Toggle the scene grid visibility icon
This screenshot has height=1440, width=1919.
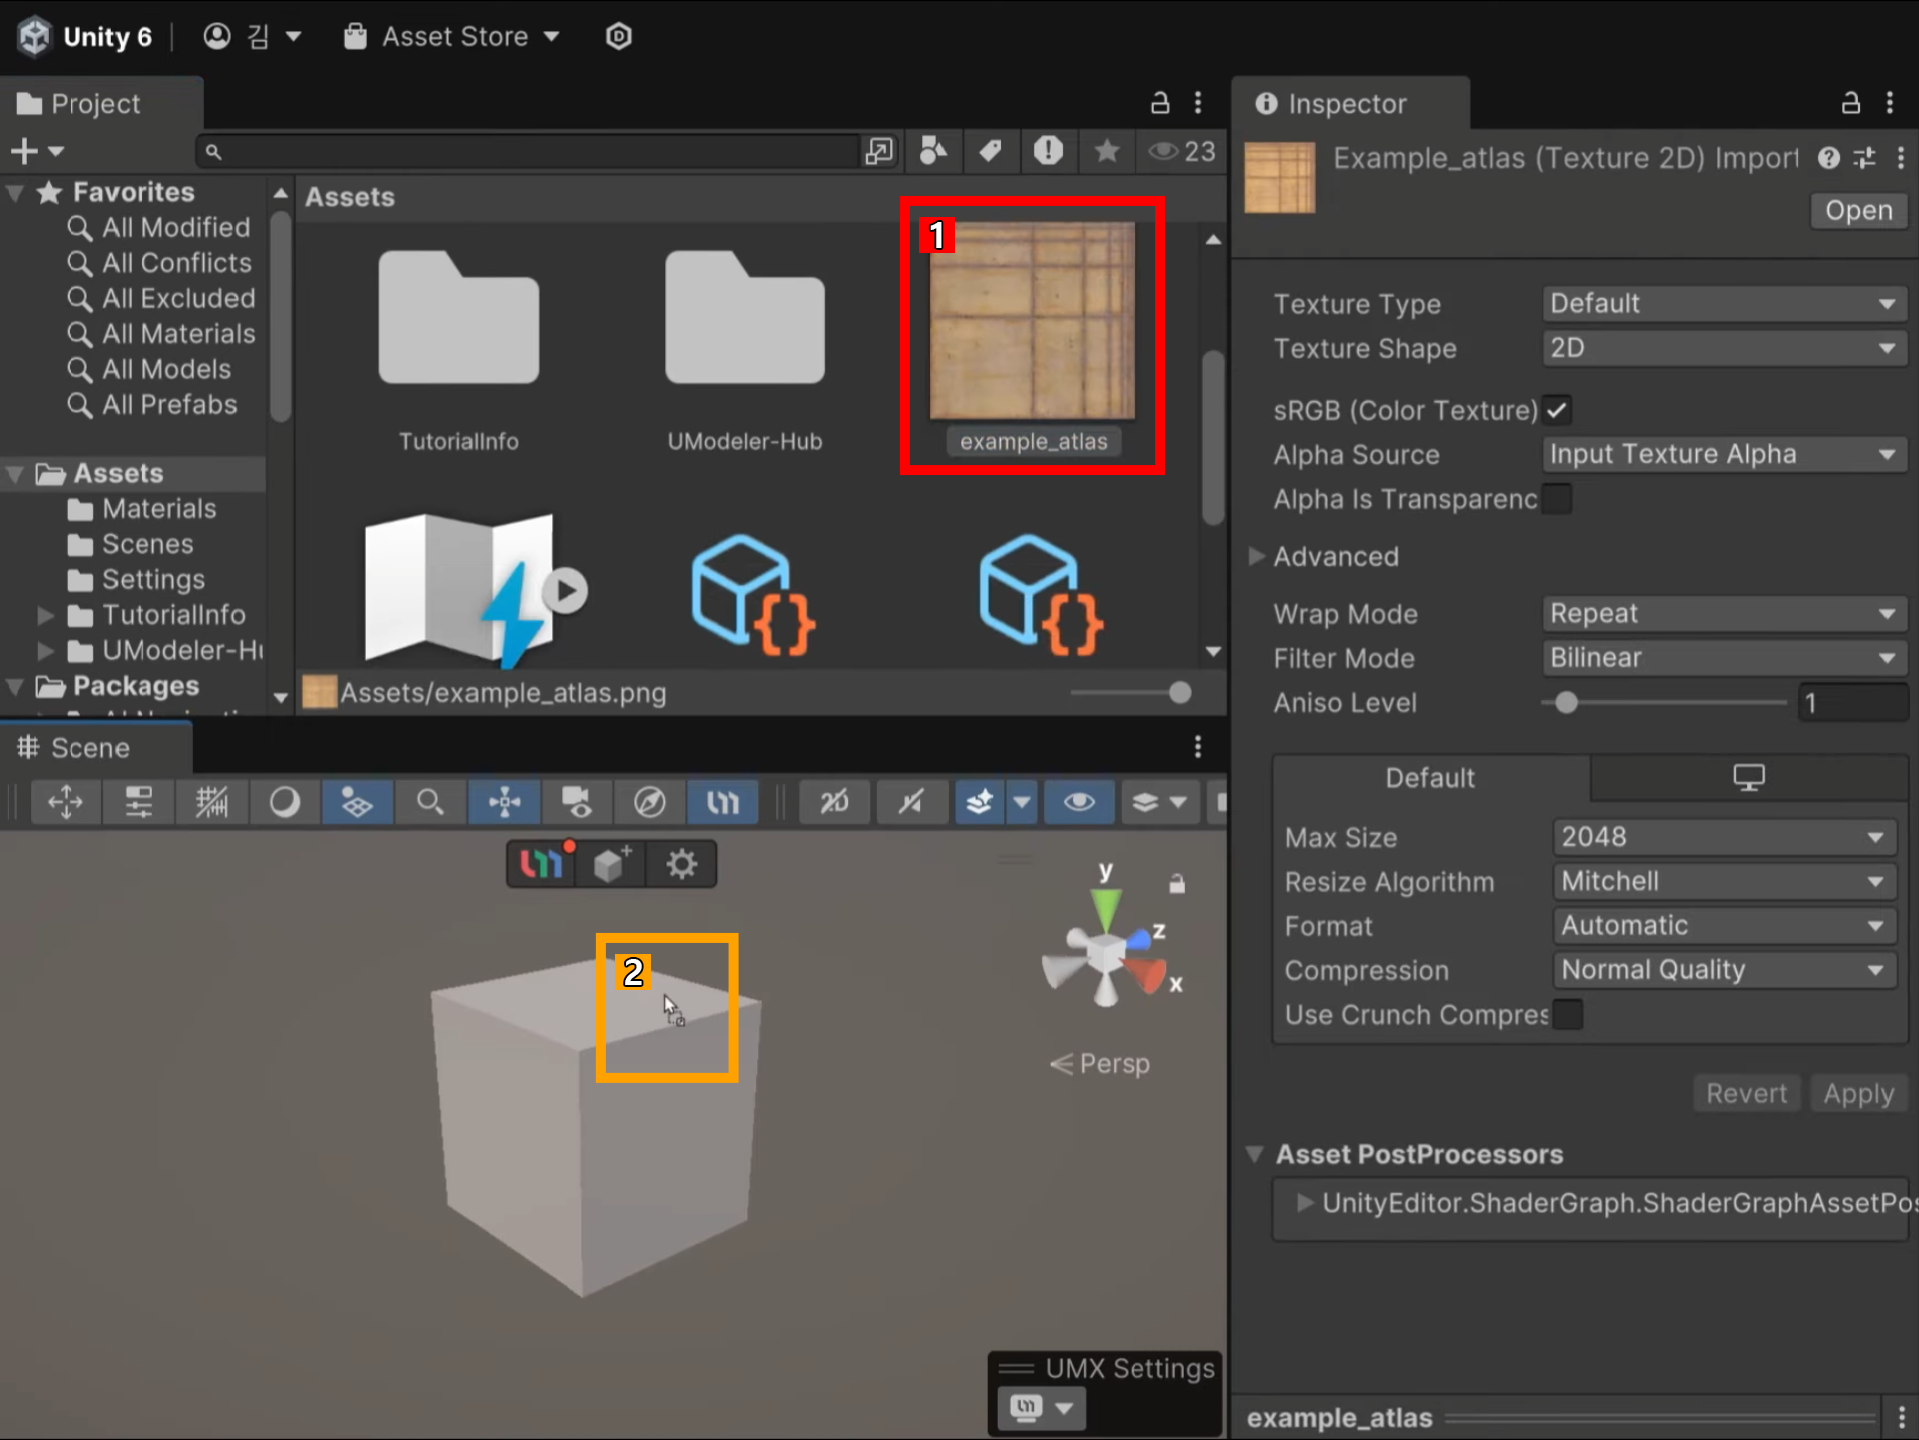pos(357,802)
